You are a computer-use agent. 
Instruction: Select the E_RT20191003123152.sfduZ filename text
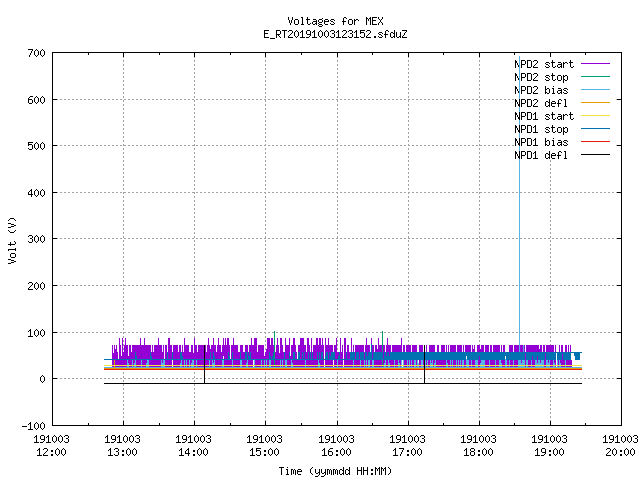335,34
